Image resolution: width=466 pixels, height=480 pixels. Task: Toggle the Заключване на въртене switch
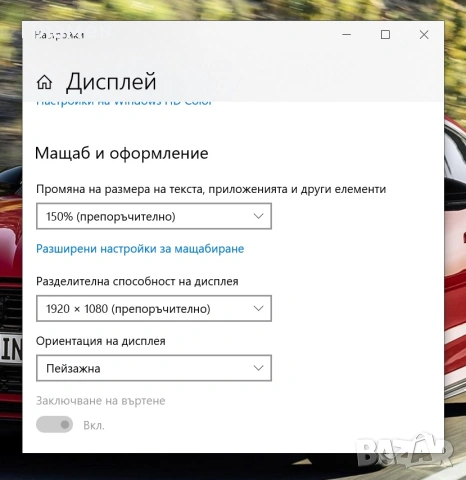click(54, 425)
